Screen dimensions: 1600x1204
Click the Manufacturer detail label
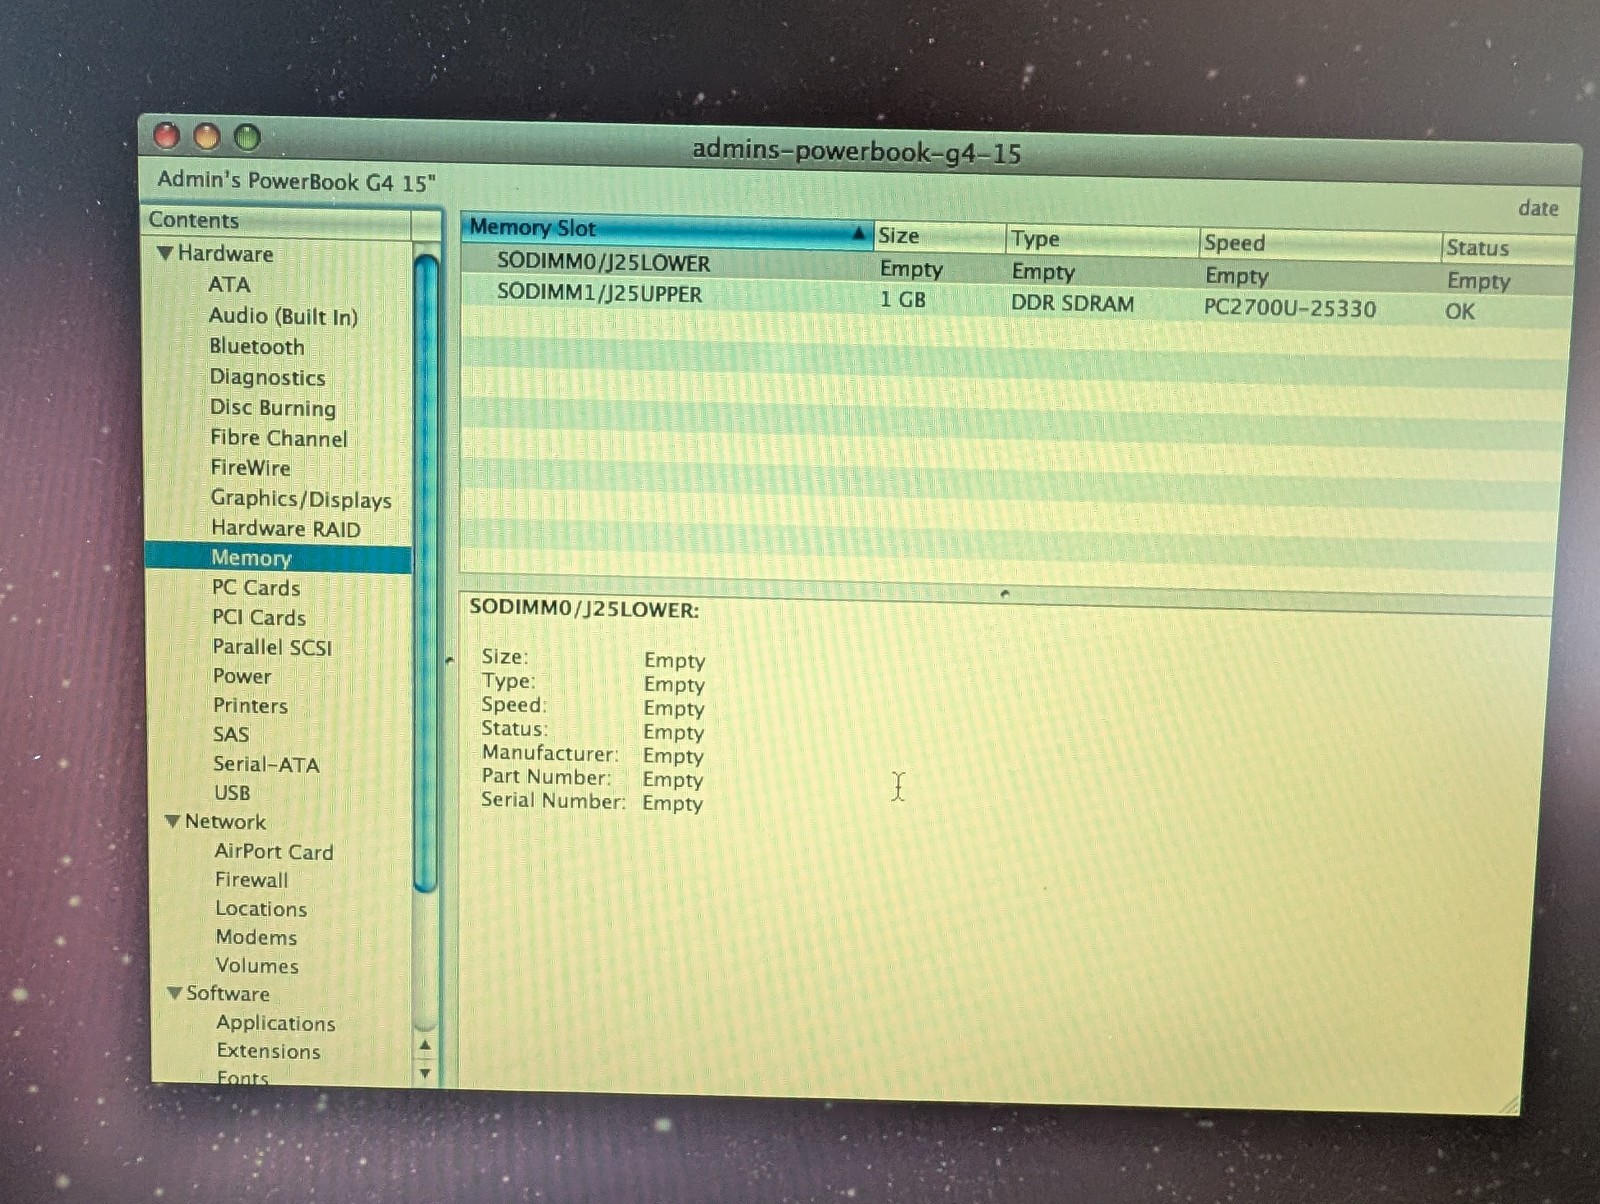(550, 753)
